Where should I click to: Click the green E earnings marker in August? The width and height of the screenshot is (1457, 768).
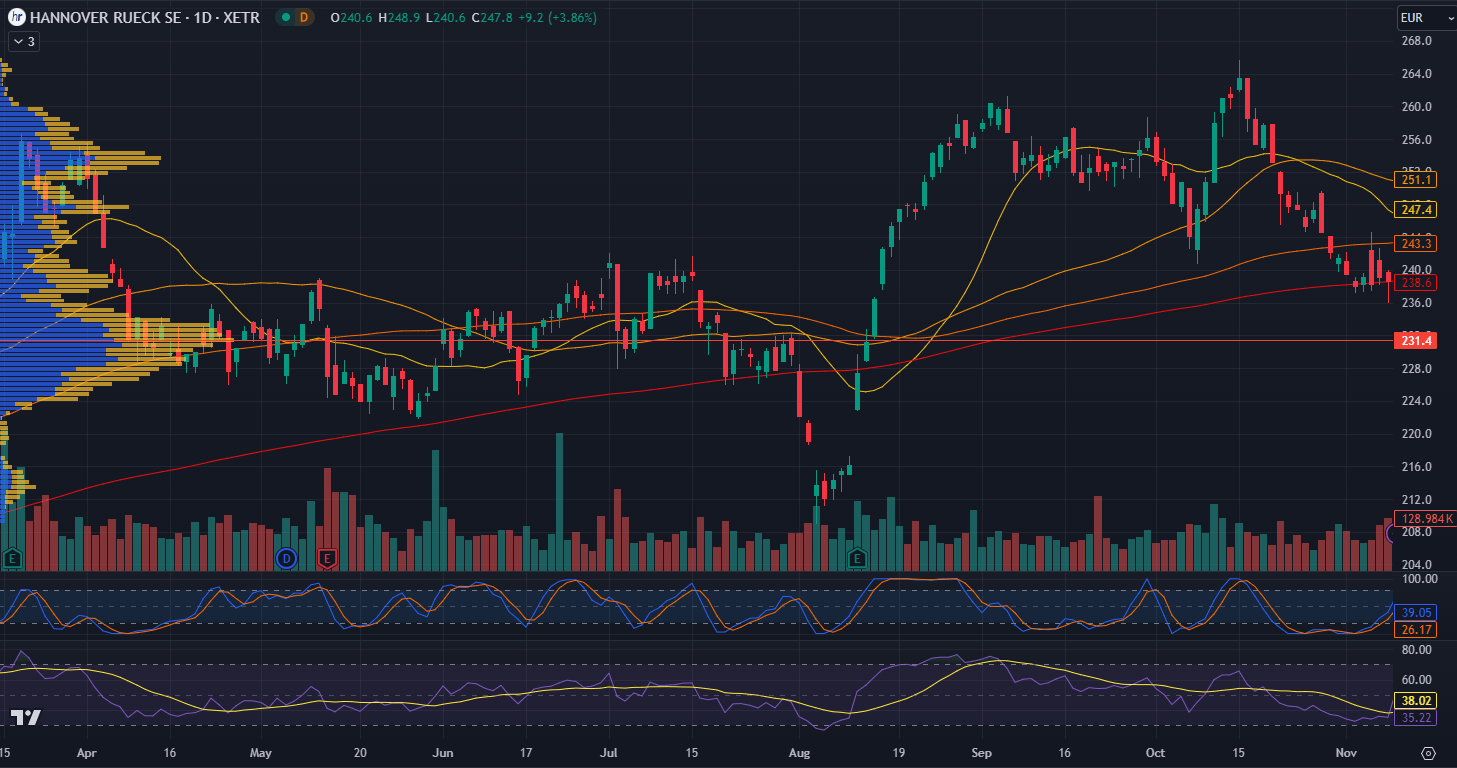pyautogui.click(x=857, y=557)
